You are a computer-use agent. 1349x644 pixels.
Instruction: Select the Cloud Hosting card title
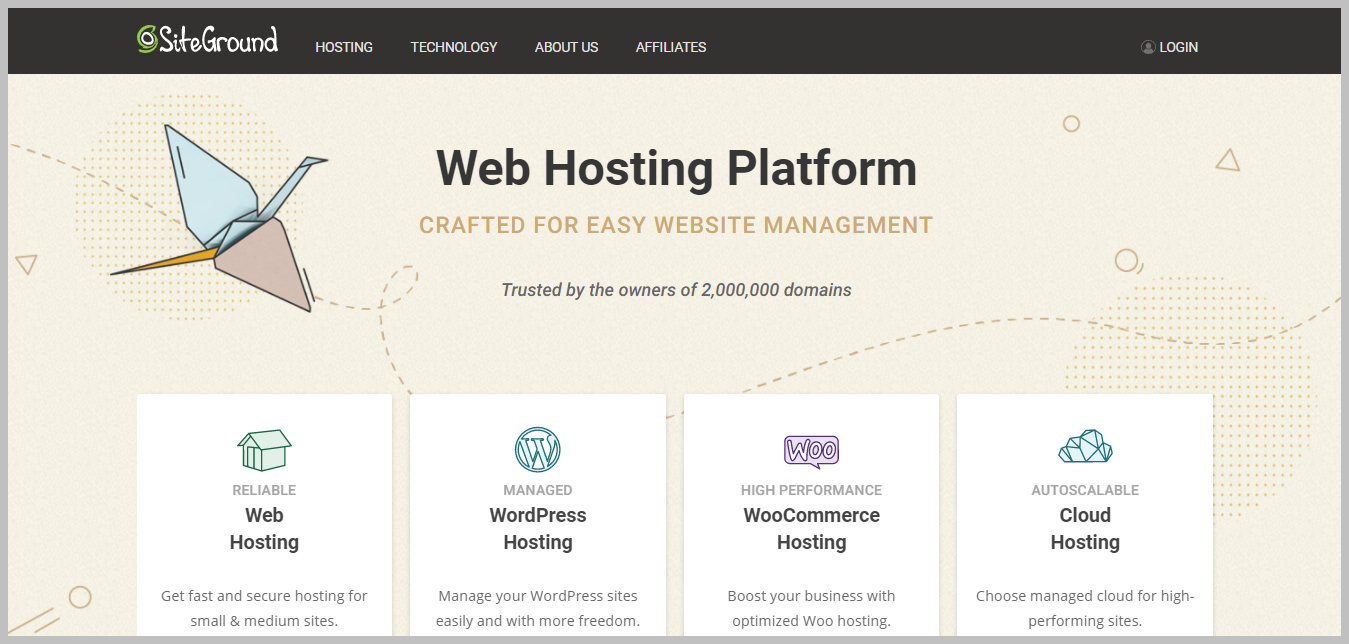(x=1085, y=529)
